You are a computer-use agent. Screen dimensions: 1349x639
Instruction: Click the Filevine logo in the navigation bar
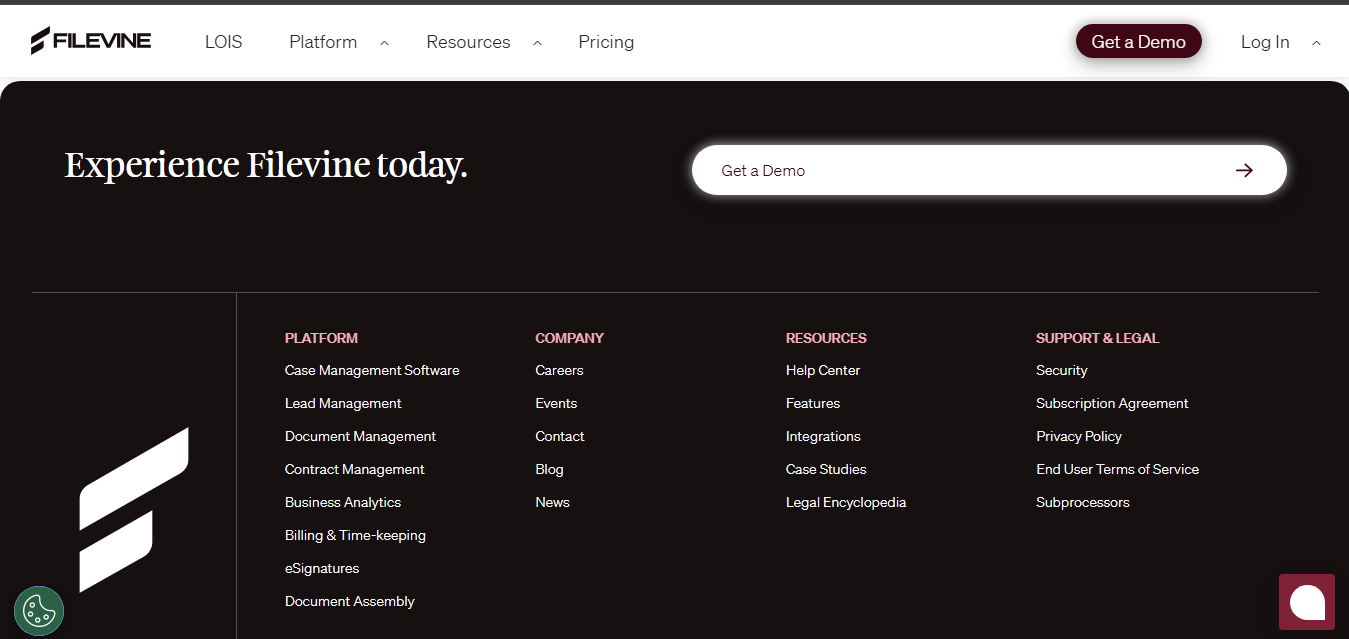point(91,40)
